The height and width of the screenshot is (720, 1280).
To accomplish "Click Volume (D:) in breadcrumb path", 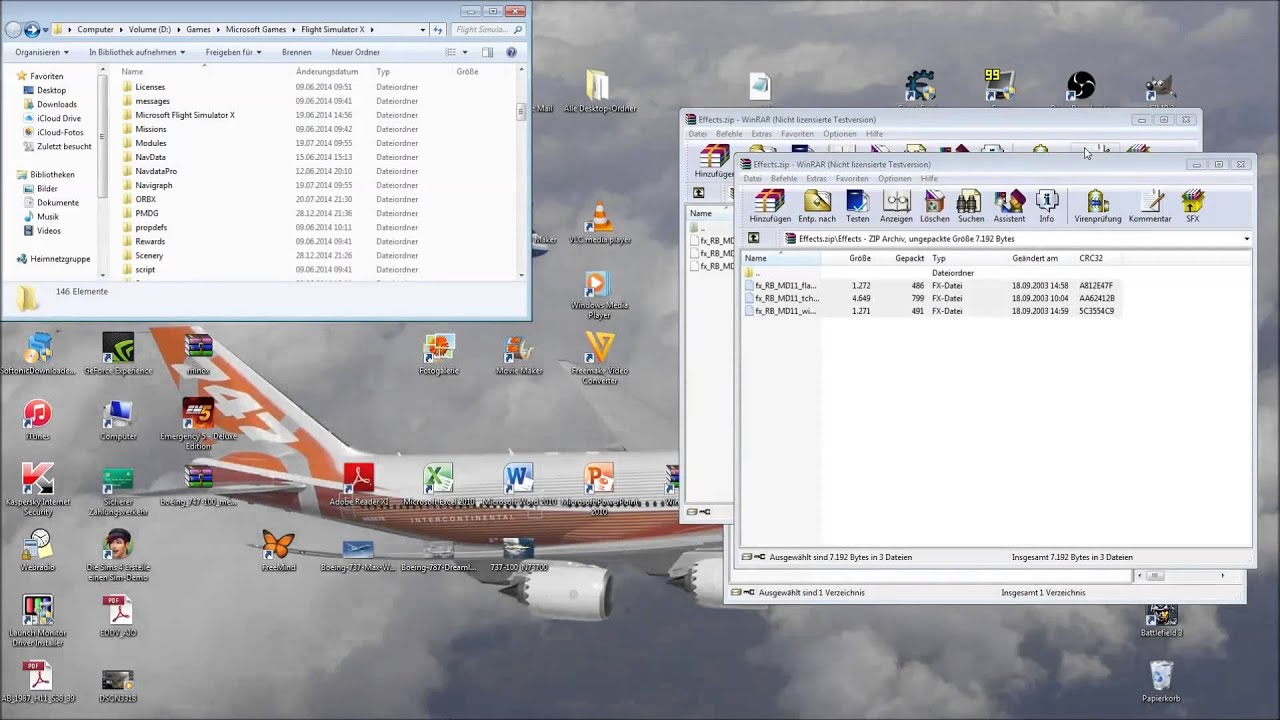I will pyautogui.click(x=148, y=30).
